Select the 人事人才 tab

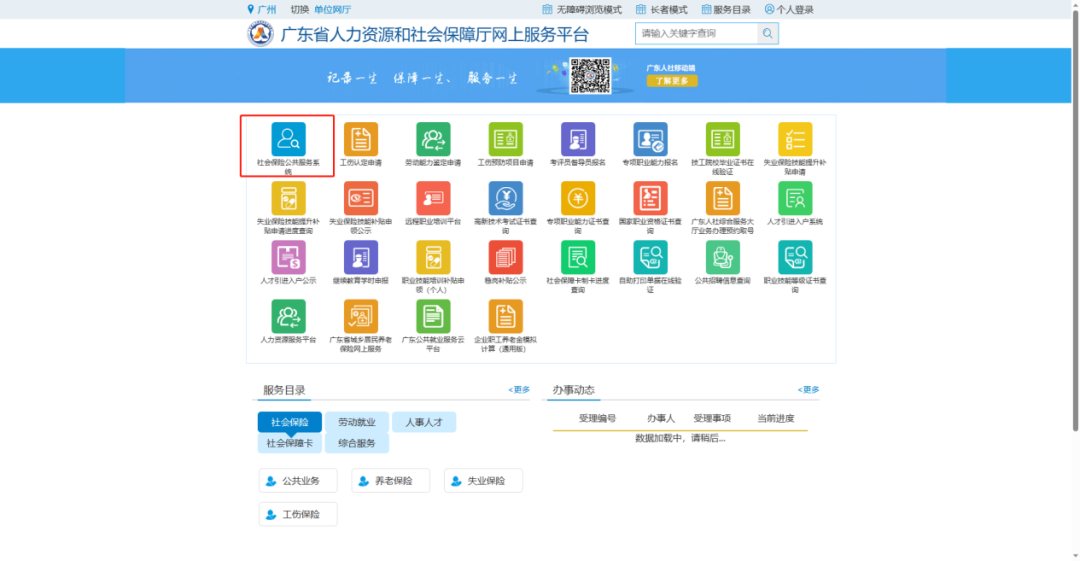pos(424,422)
